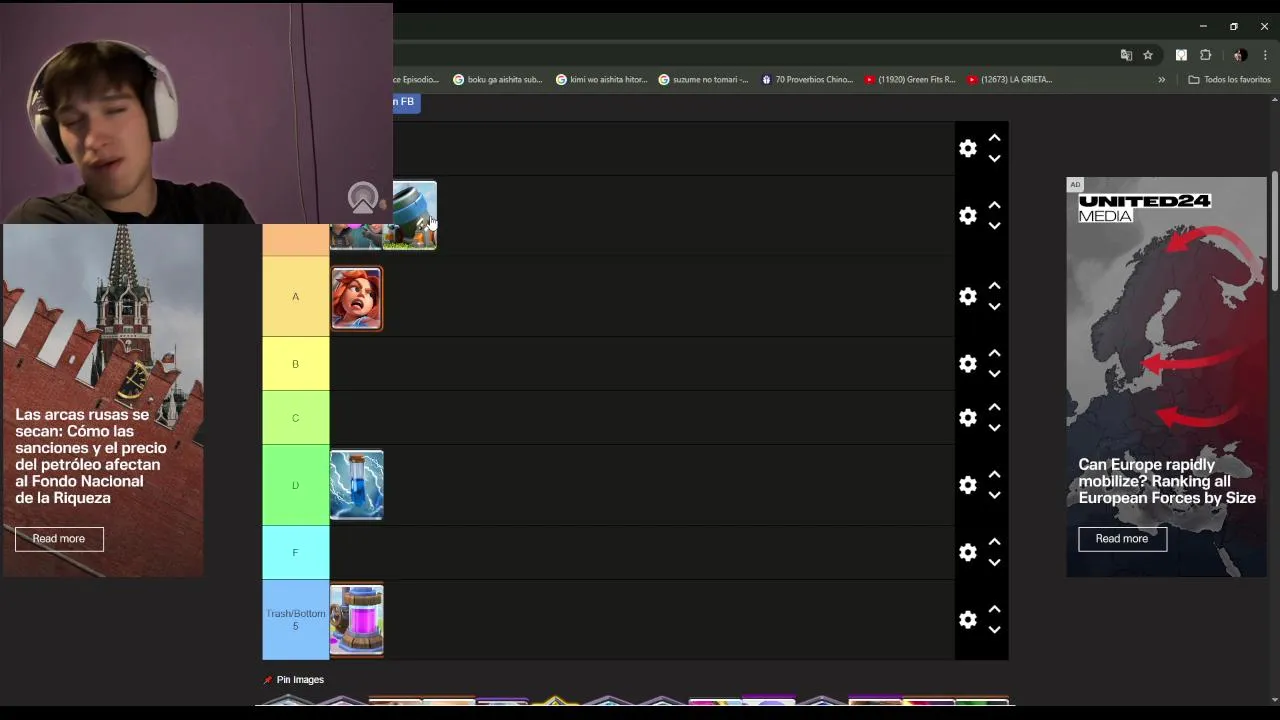Viewport: 1280px width, 720px height.
Task: Open Chrome three-dot menu
Action: 1265,55
